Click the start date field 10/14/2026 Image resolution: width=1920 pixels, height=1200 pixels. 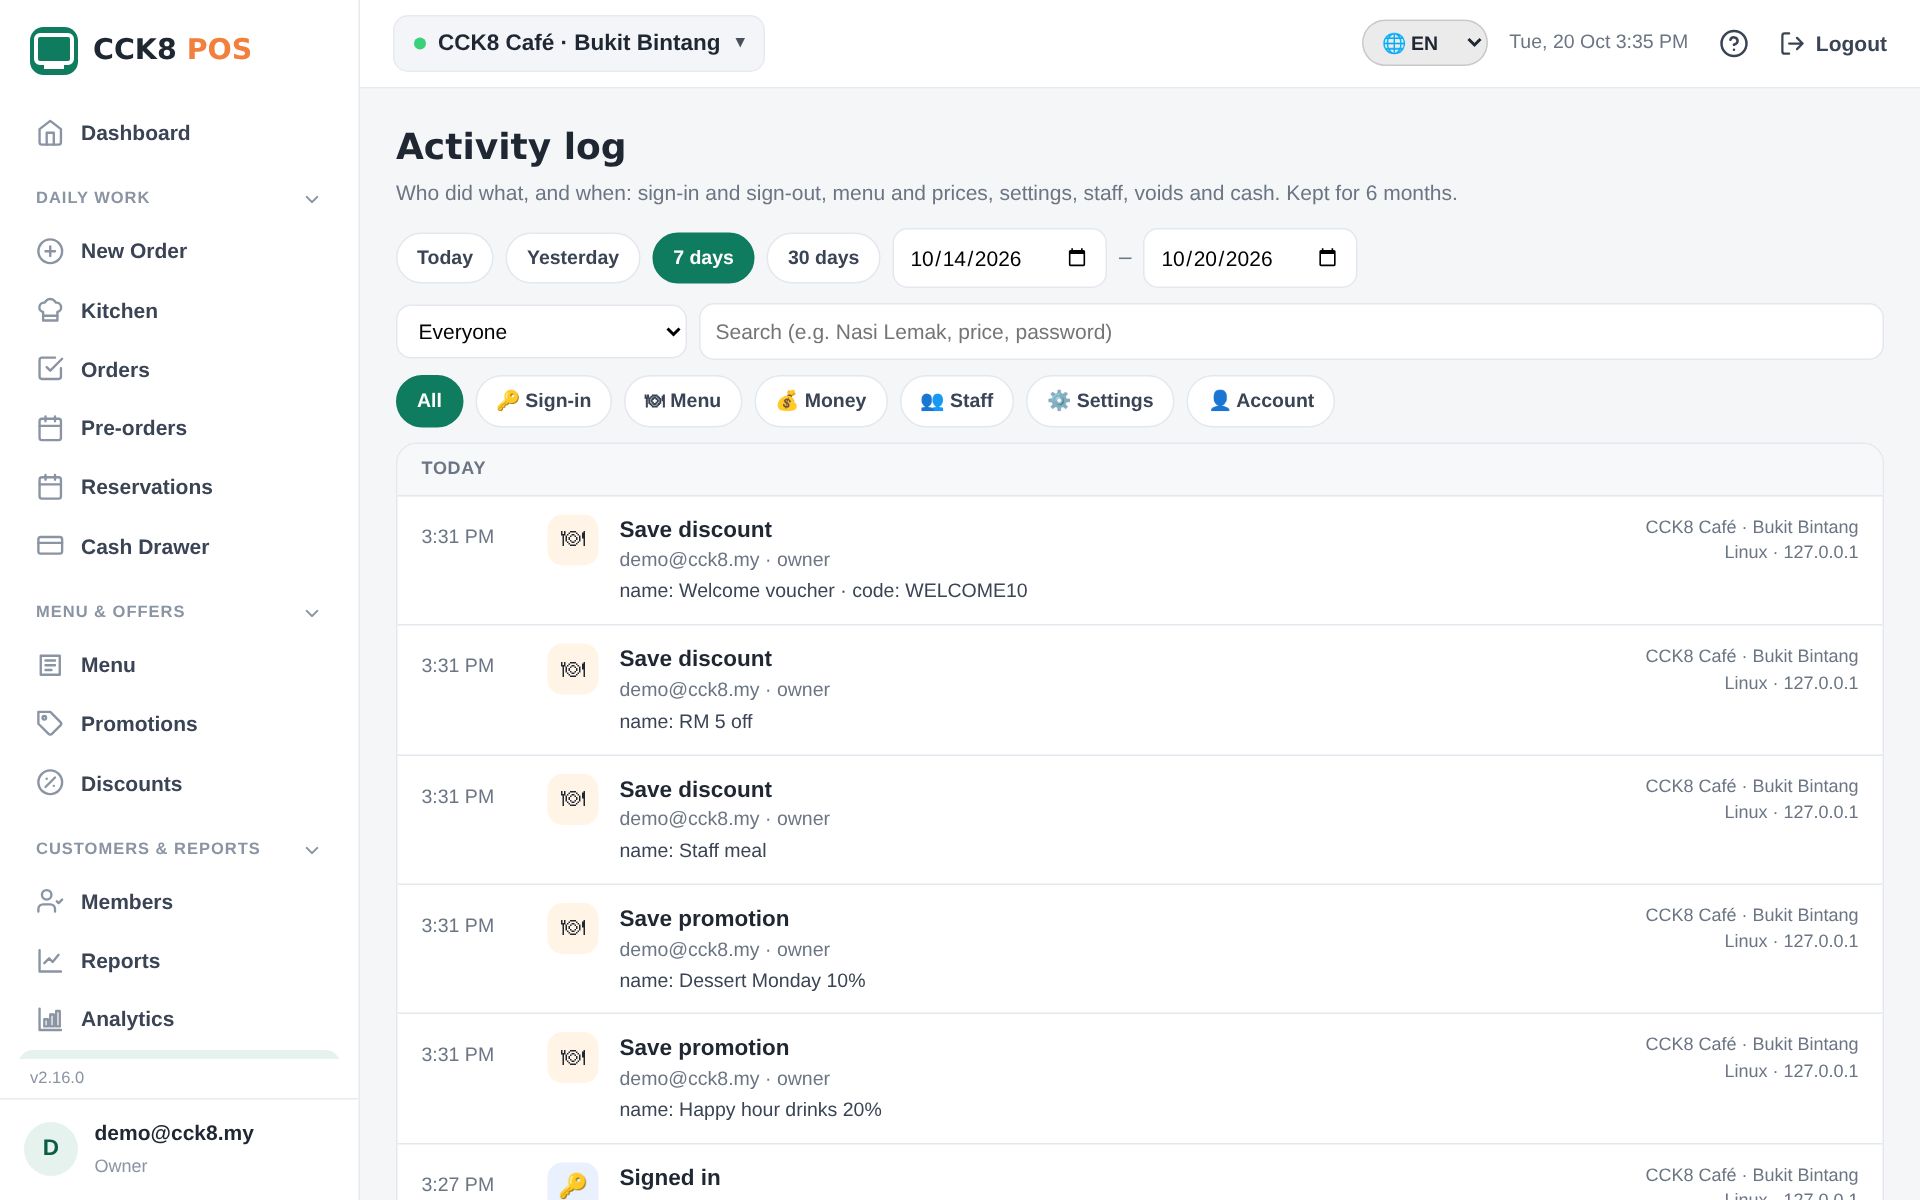click(999, 258)
